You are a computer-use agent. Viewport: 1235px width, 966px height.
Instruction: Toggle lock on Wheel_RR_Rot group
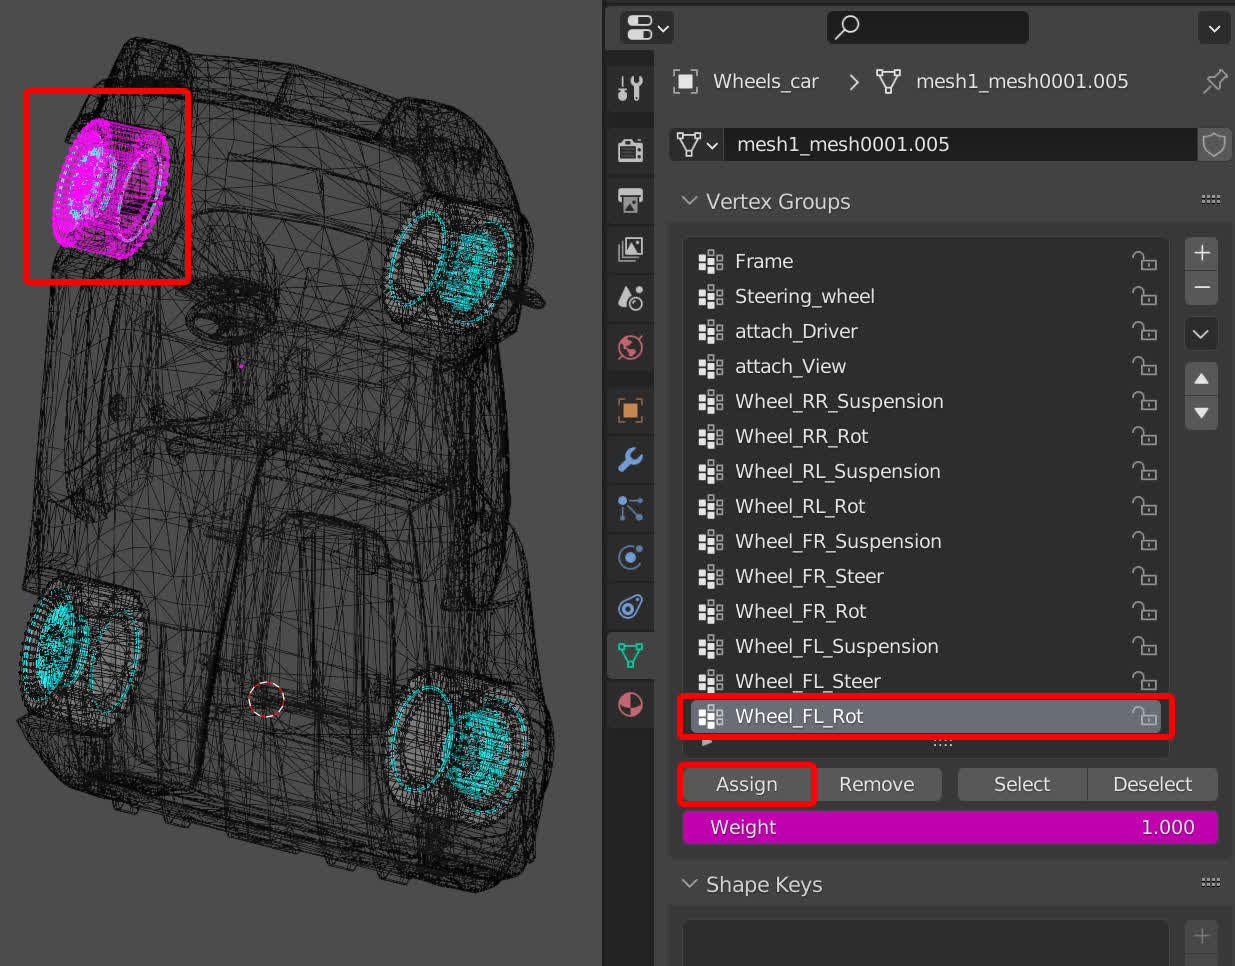1144,436
